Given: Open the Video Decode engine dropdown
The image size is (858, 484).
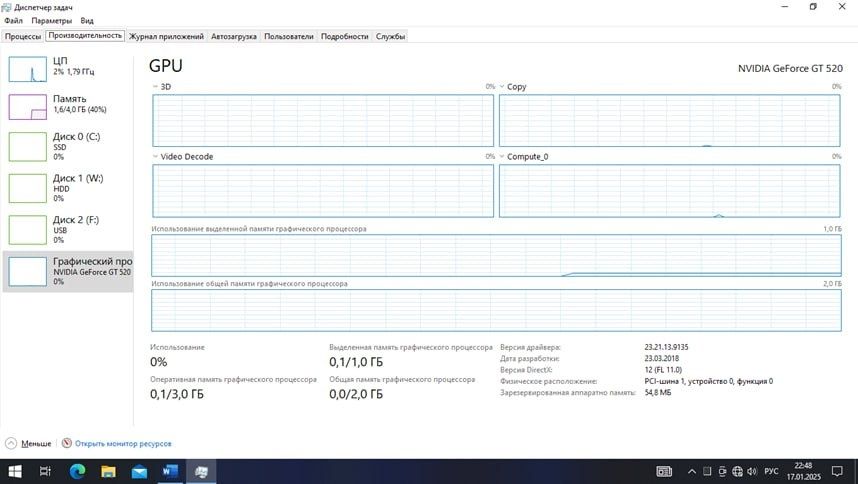Looking at the screenshot, I should point(155,156).
